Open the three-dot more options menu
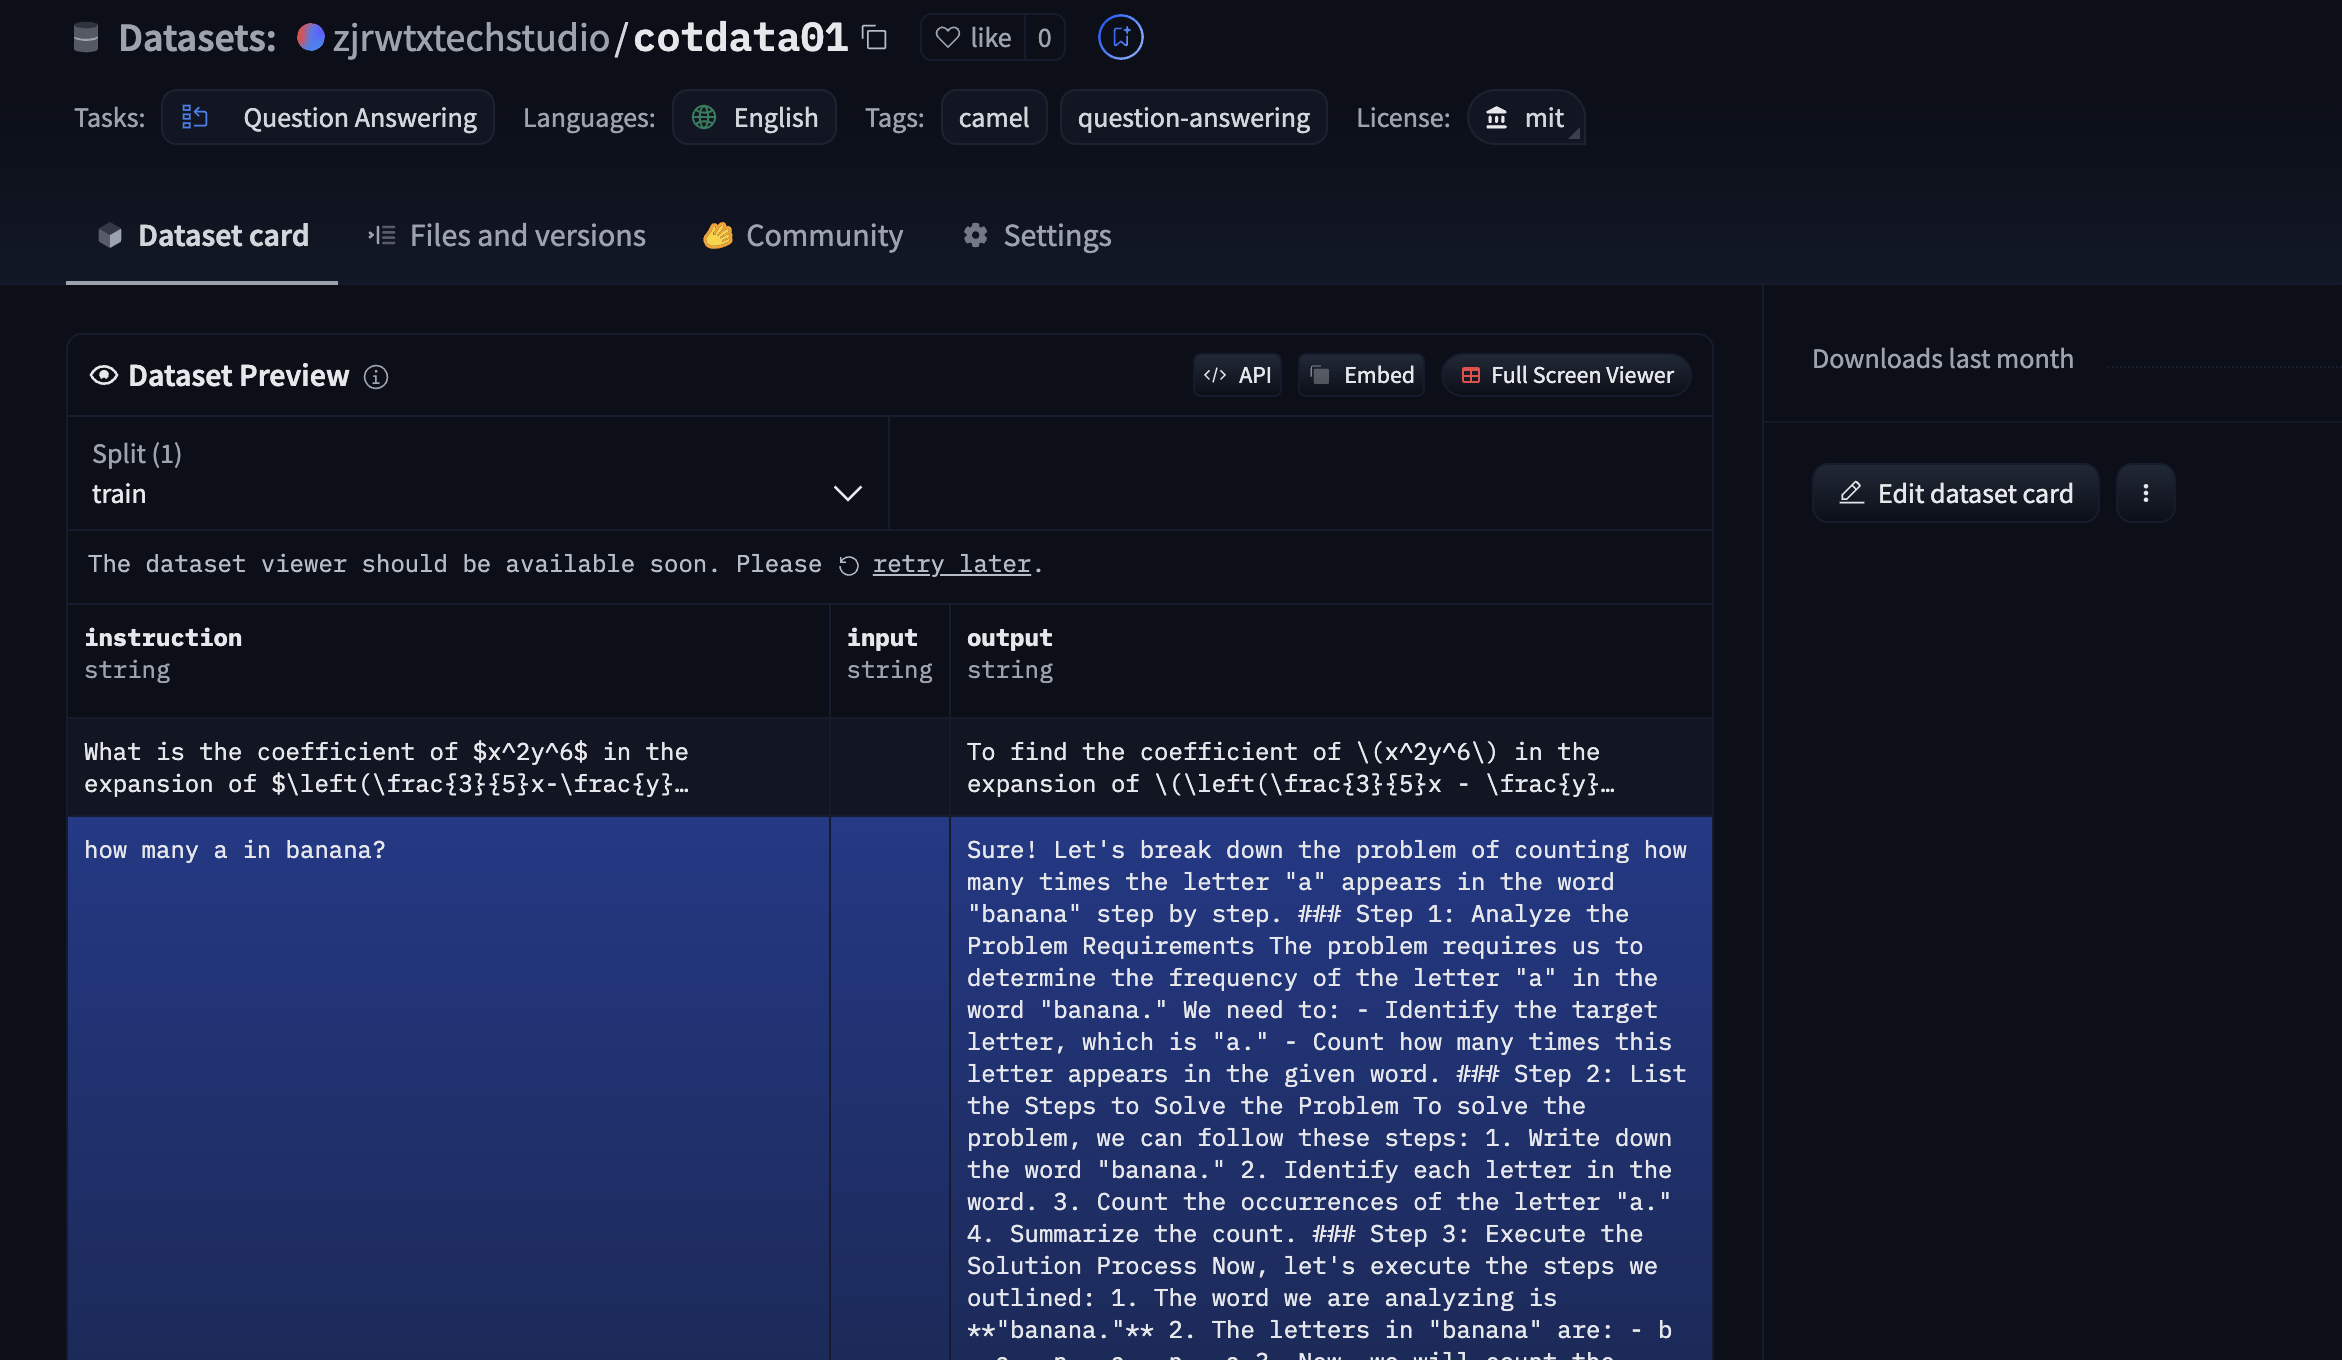 pos(2145,493)
